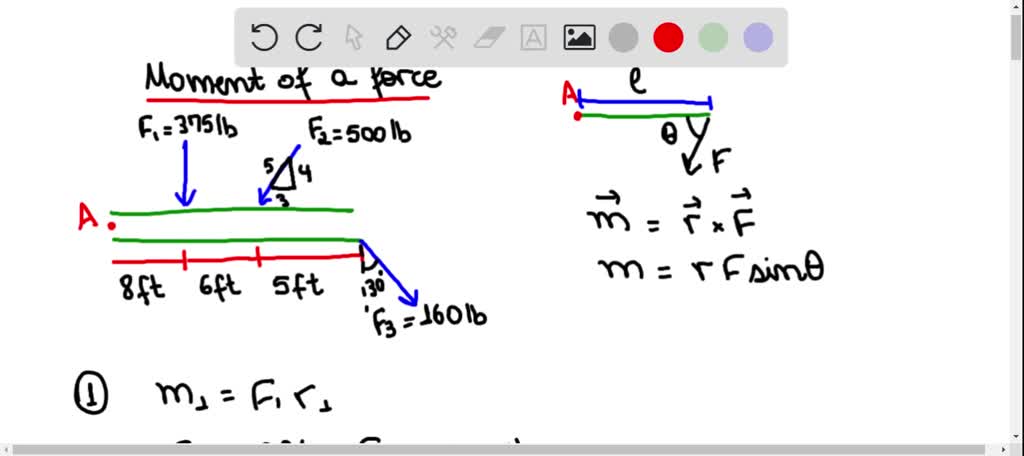Select the pen drawing tool
The width and height of the screenshot is (1024, 456).
398,38
